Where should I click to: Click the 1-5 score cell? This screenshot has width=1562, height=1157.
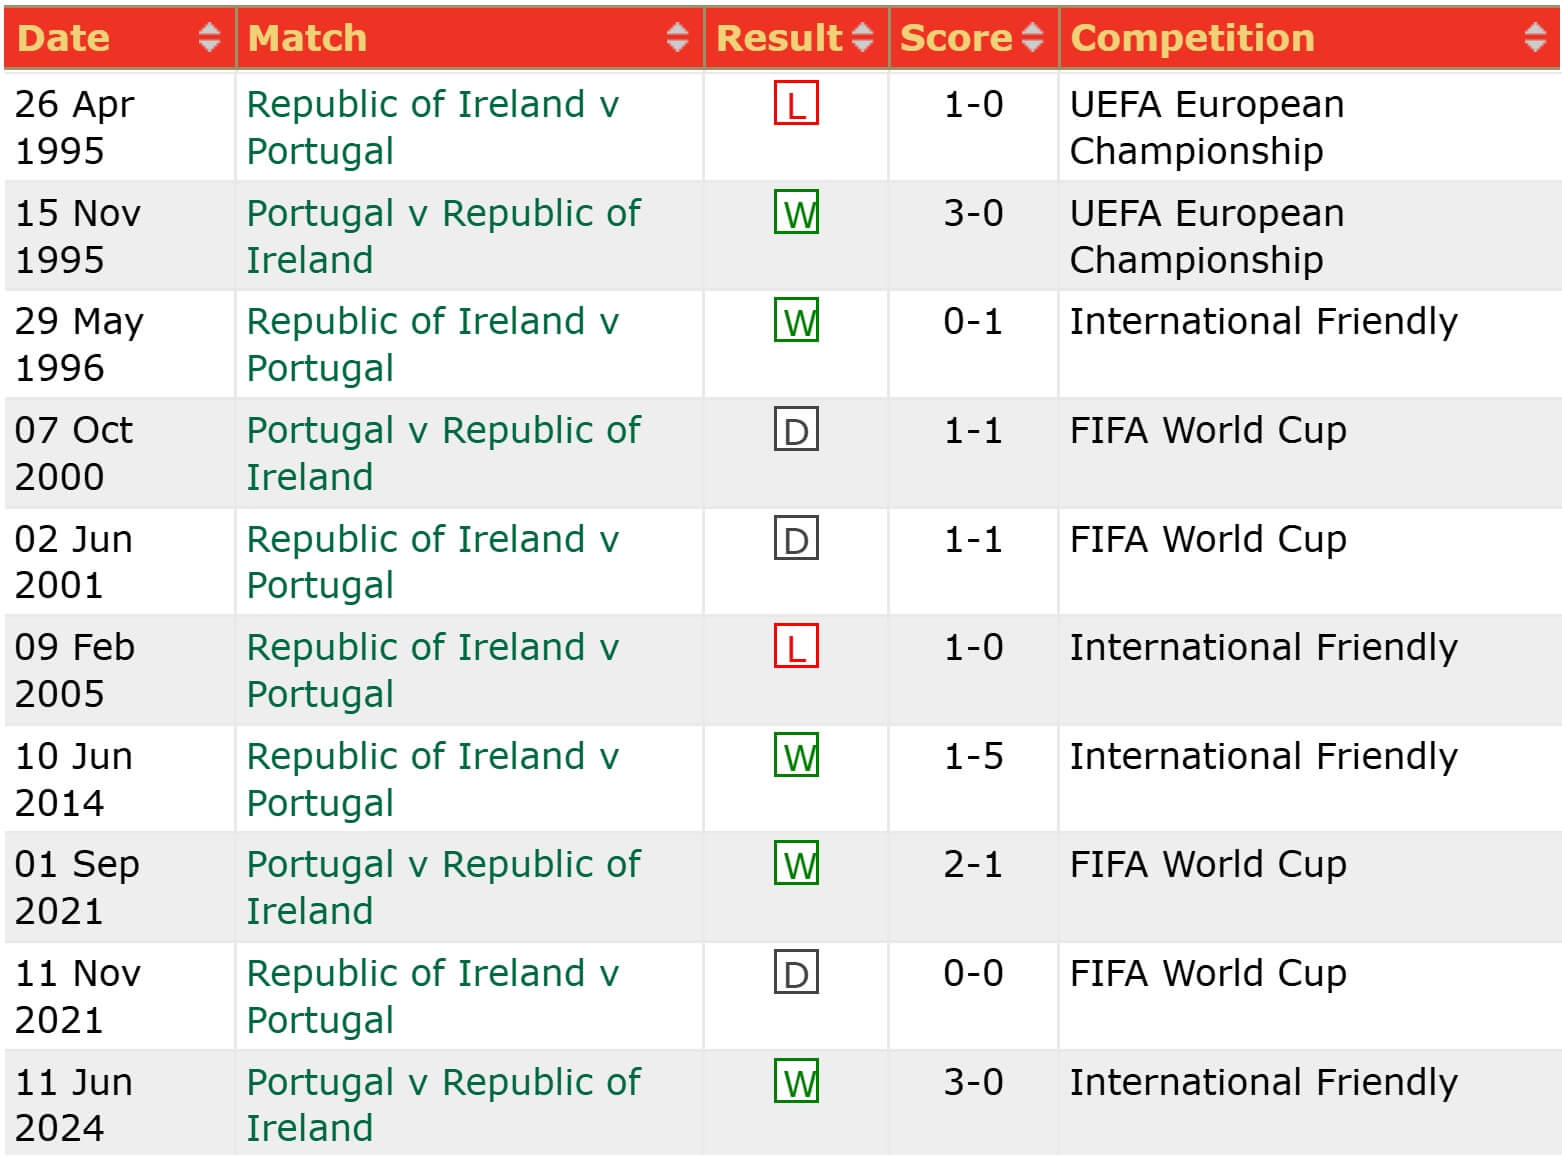pyautogui.click(x=973, y=757)
